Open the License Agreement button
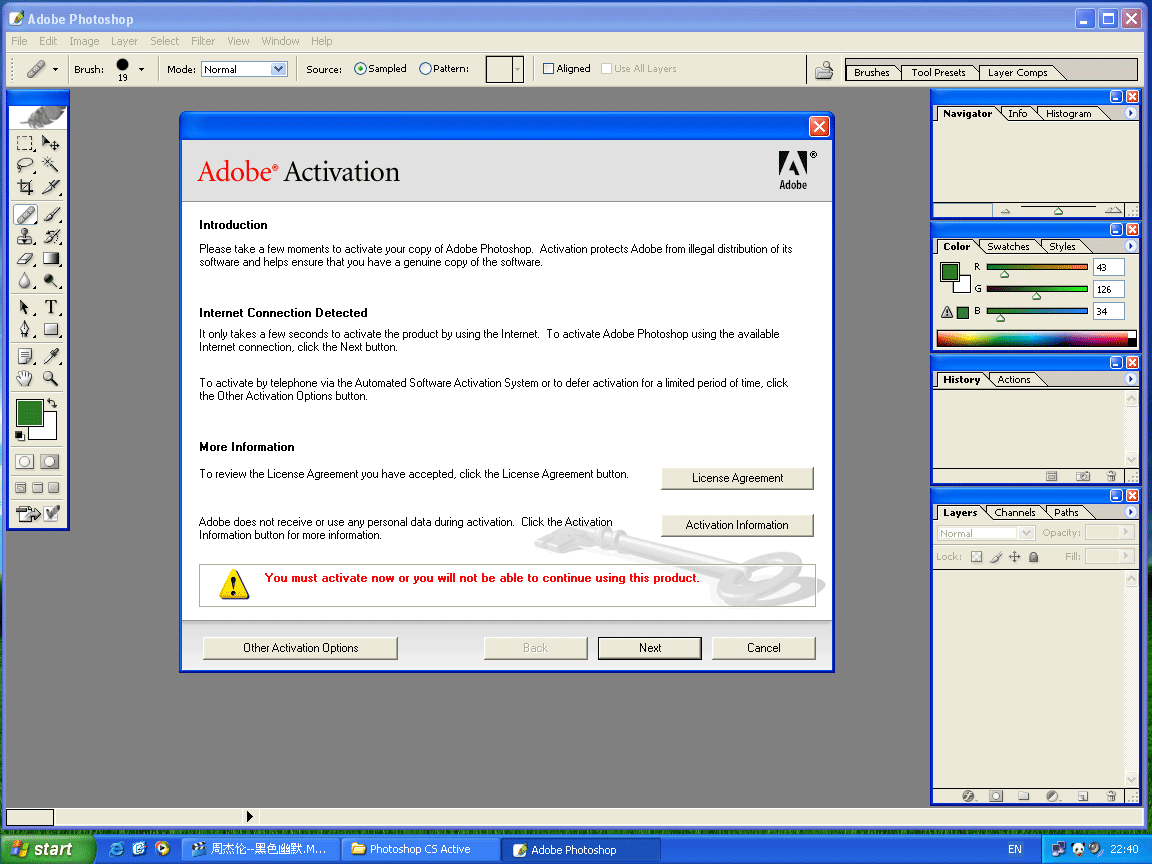The height and width of the screenshot is (864, 1152). 737,478
